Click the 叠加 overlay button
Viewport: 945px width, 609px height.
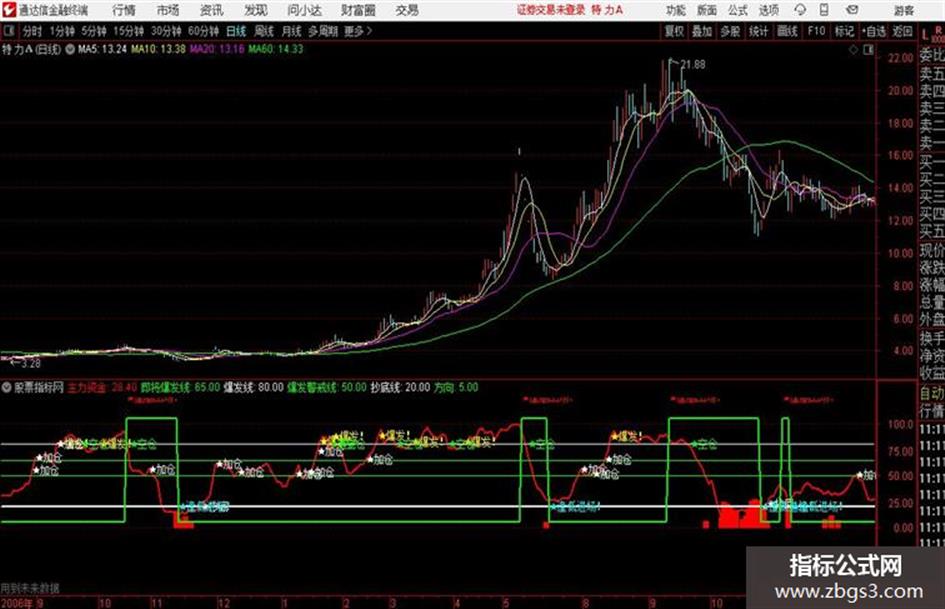[702, 31]
